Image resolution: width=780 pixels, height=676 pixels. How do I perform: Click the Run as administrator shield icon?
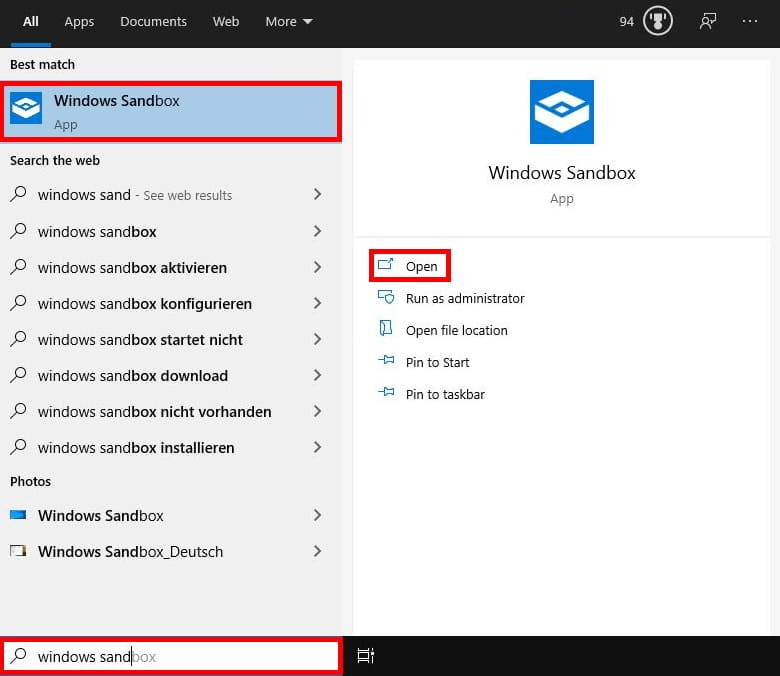(386, 298)
